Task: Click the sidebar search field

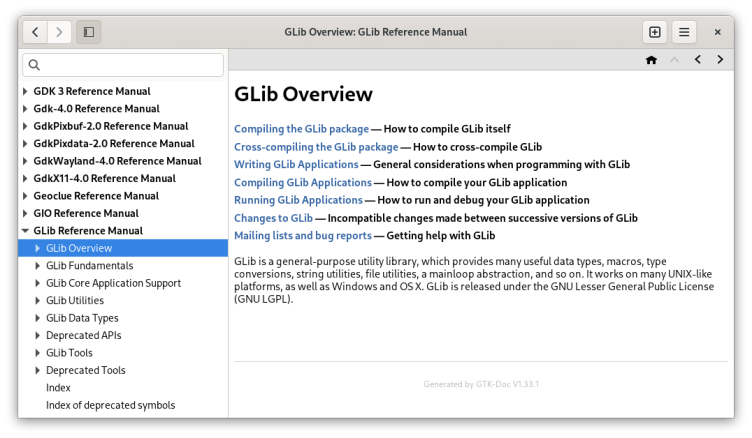Action: tap(123, 65)
